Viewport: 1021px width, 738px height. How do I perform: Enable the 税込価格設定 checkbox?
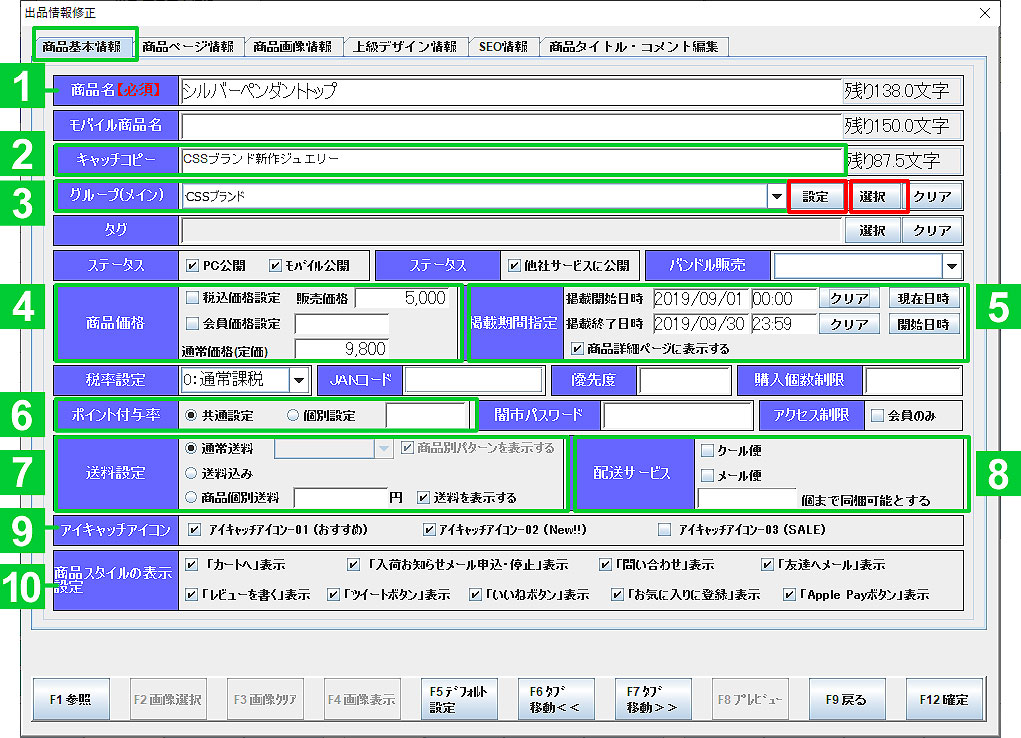tap(193, 298)
